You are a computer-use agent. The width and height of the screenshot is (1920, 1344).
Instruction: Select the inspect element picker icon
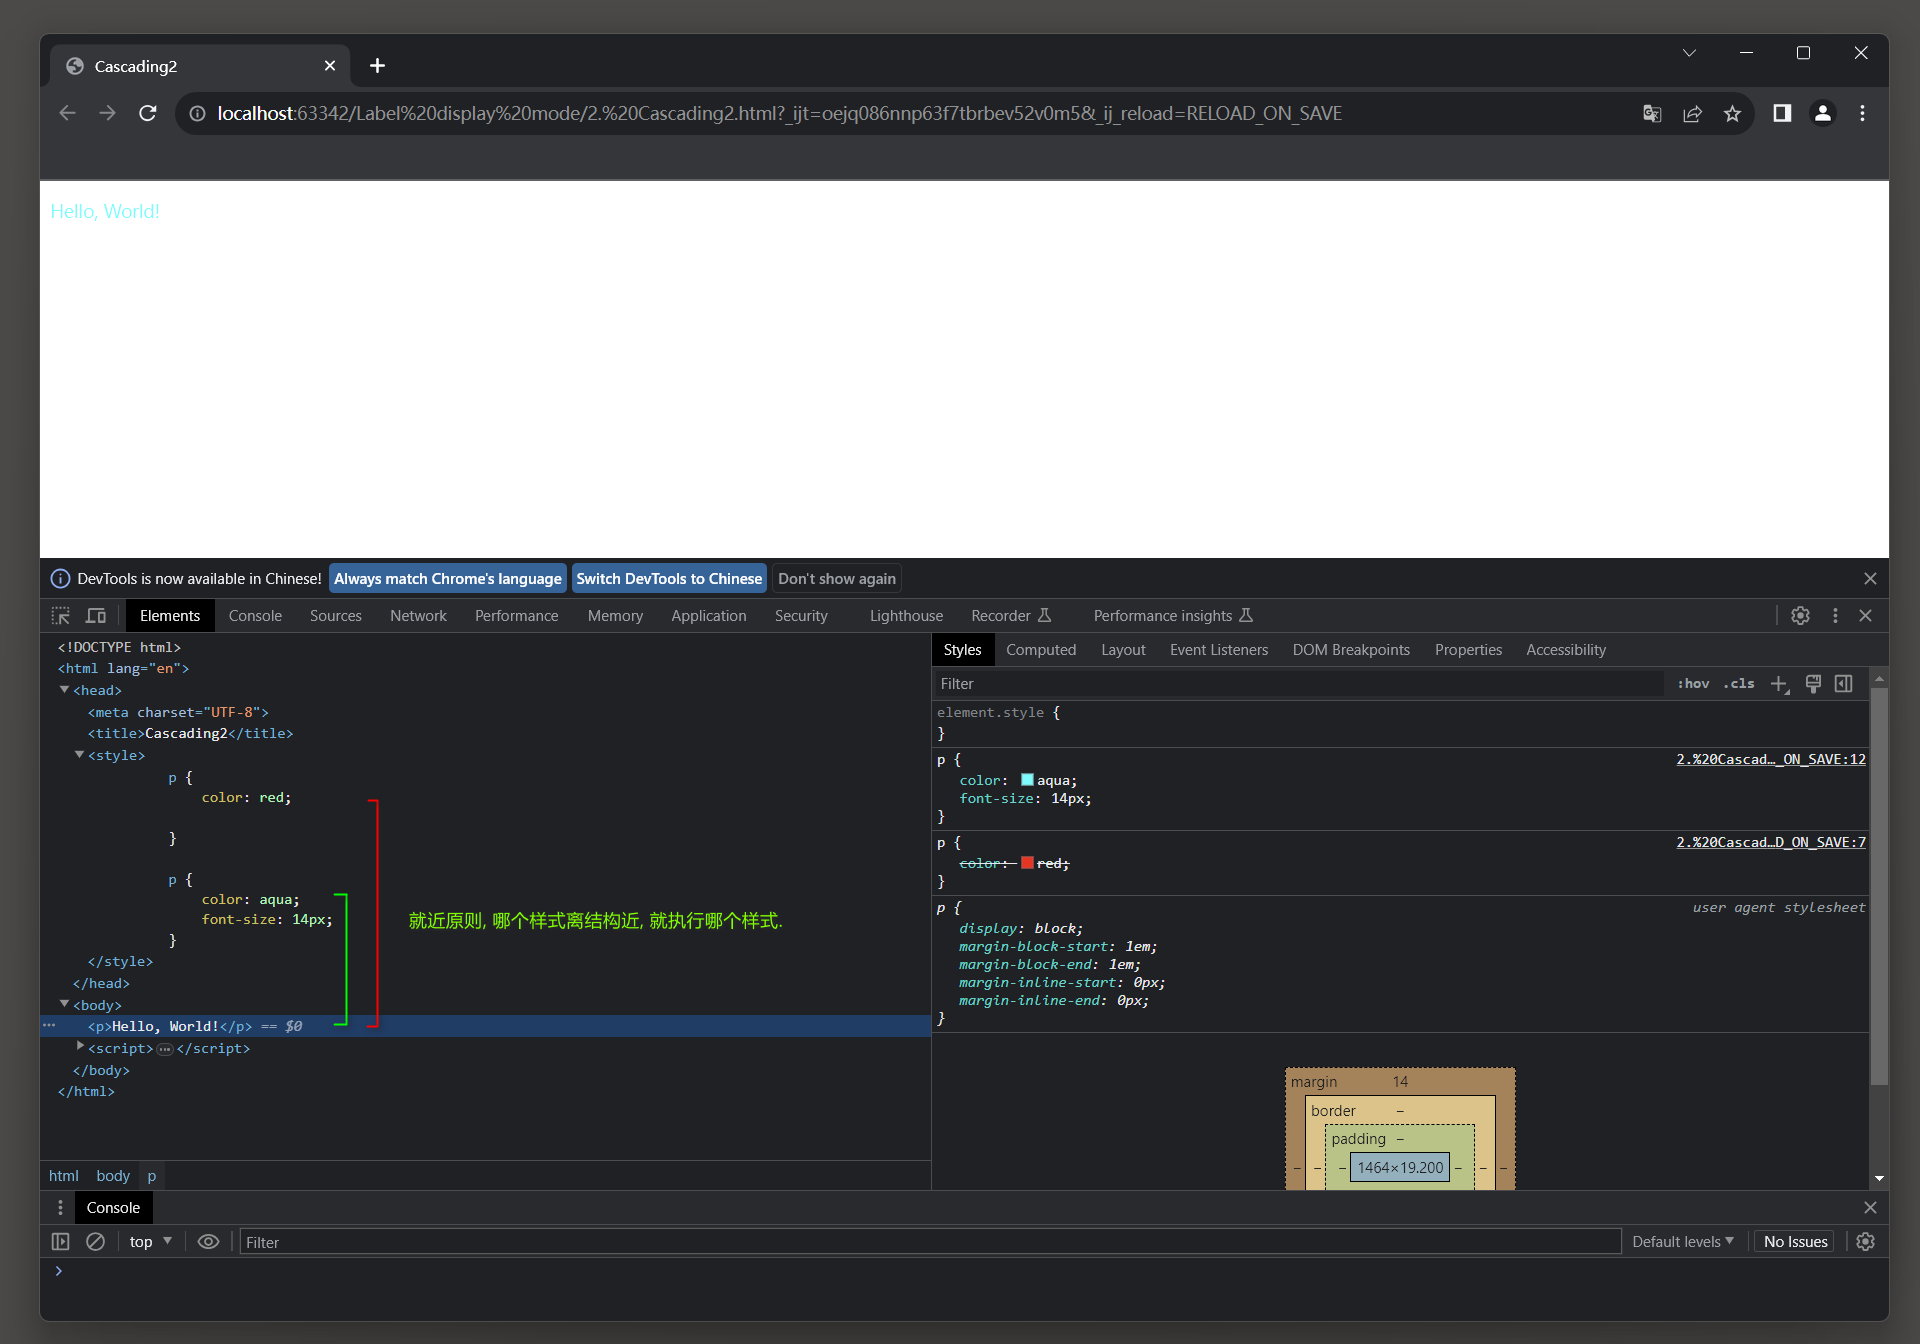(x=61, y=616)
